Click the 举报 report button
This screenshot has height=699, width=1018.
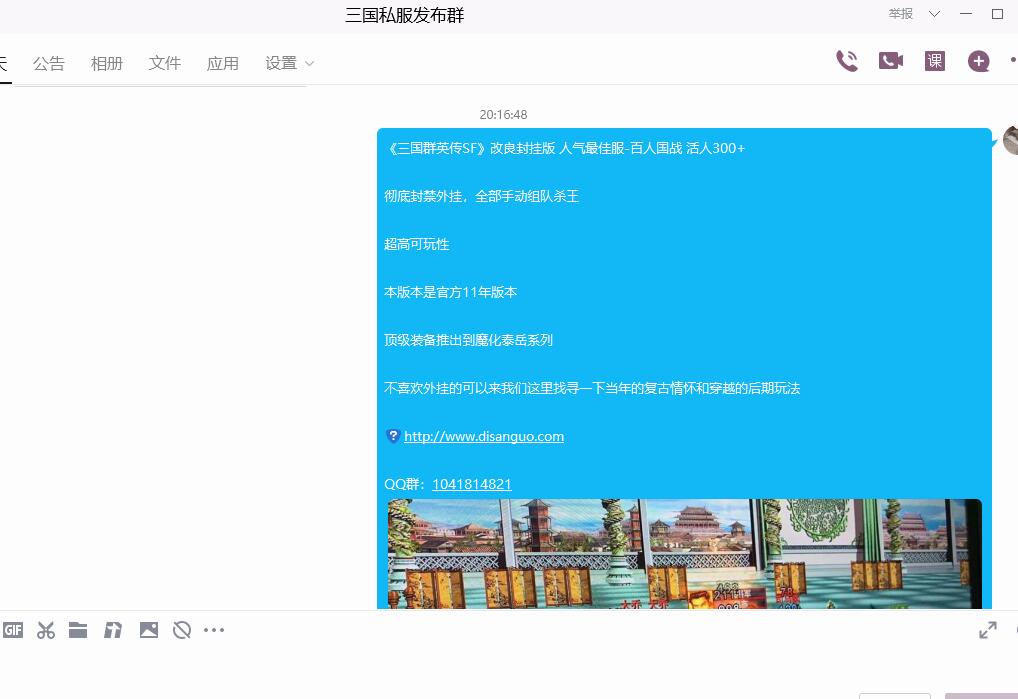point(900,14)
